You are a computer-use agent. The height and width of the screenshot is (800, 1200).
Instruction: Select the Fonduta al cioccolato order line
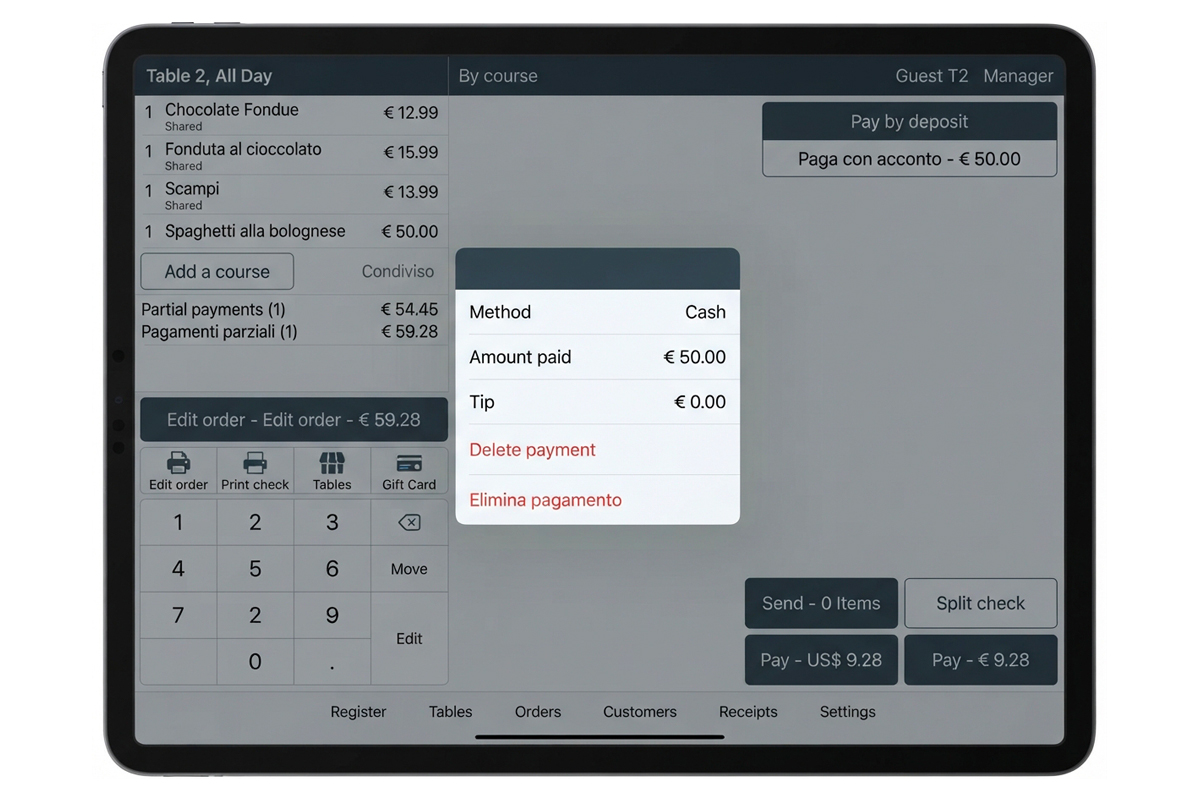tap(291, 156)
